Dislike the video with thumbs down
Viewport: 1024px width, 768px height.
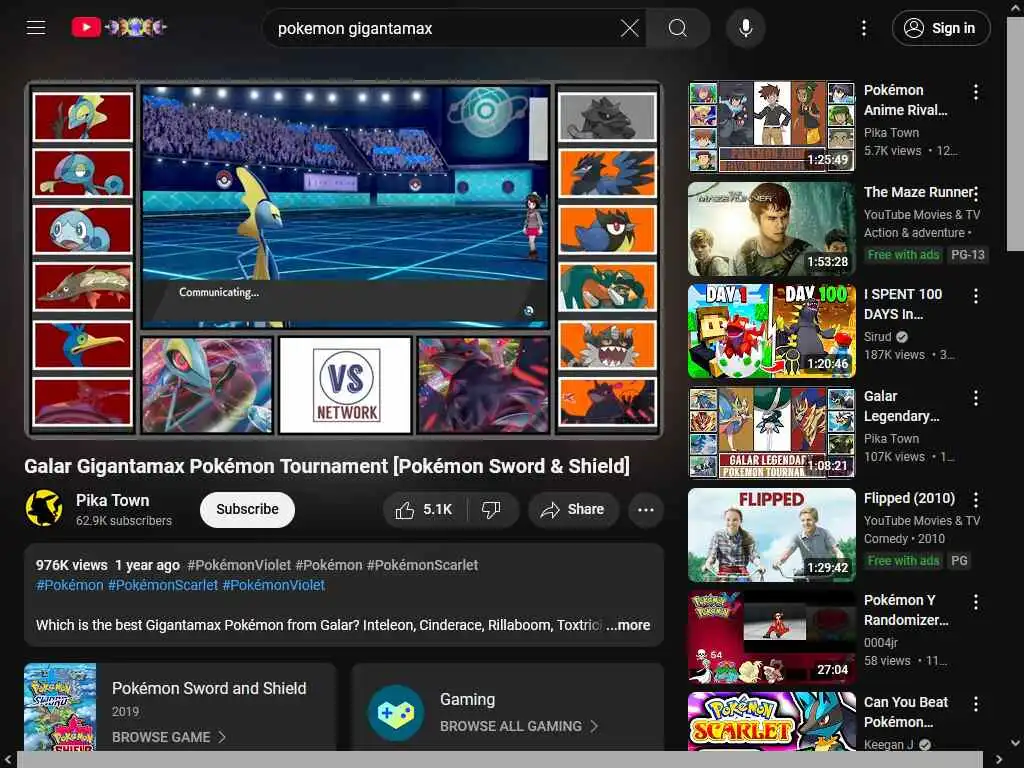coord(491,509)
